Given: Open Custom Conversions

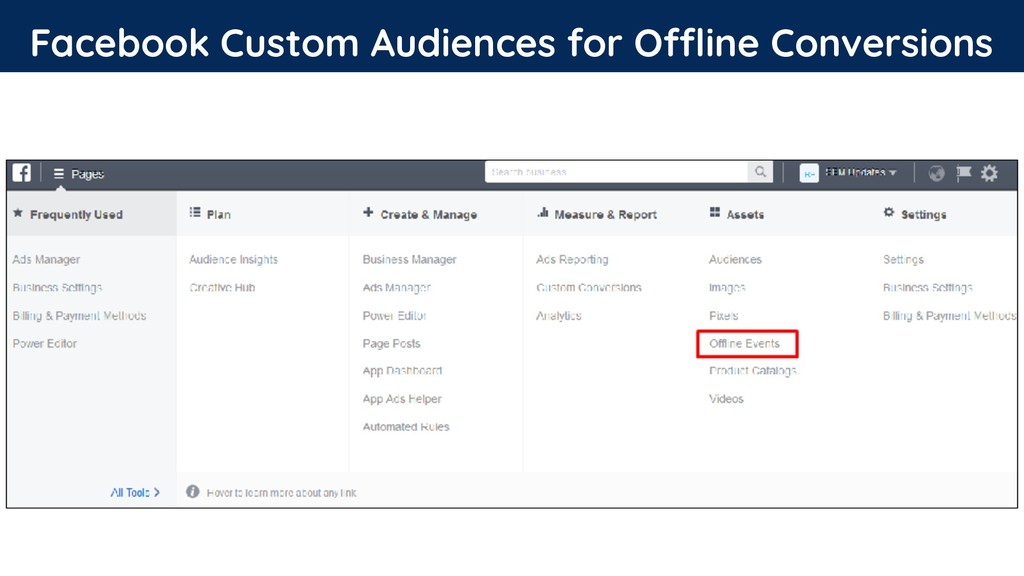Looking at the screenshot, I should pos(589,287).
